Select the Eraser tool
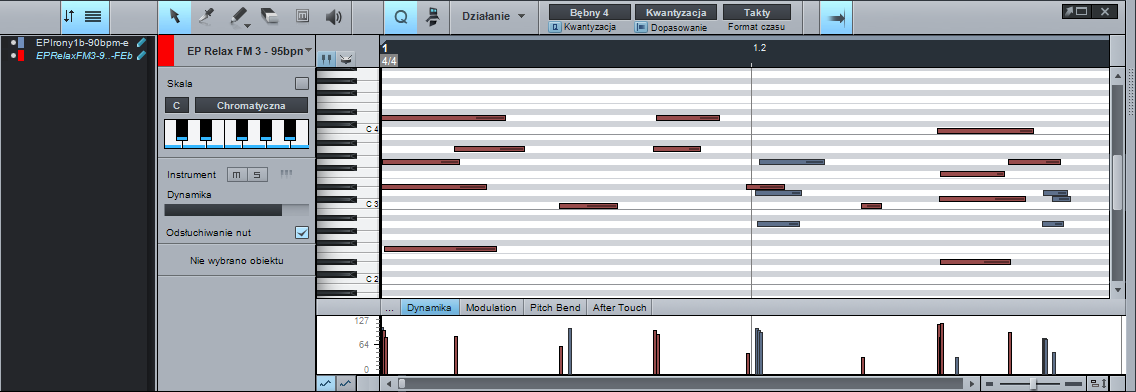1136x392 pixels. [x=270, y=17]
